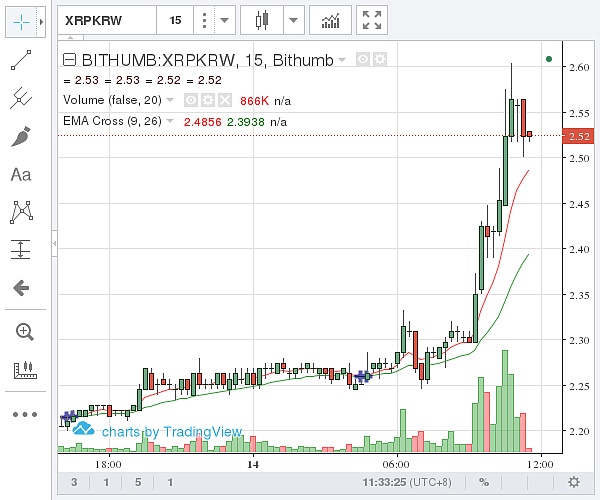Click the 12:00 time axis label
This screenshot has height=500, width=600.
click(x=540, y=464)
